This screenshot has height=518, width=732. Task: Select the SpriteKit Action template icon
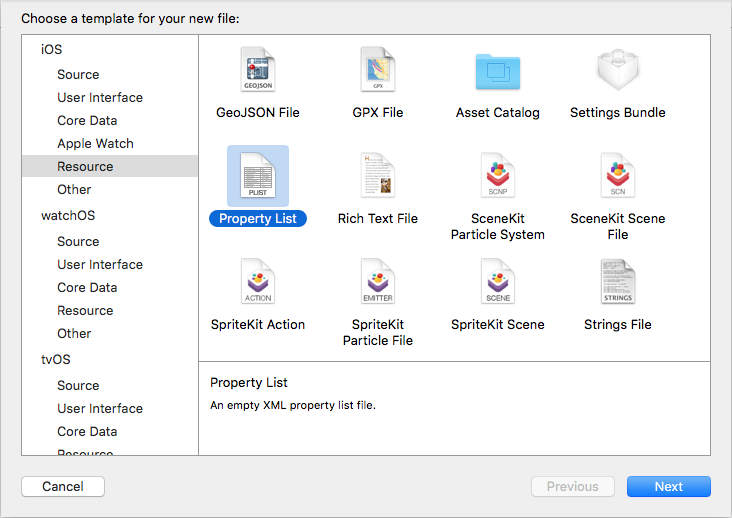point(258,281)
